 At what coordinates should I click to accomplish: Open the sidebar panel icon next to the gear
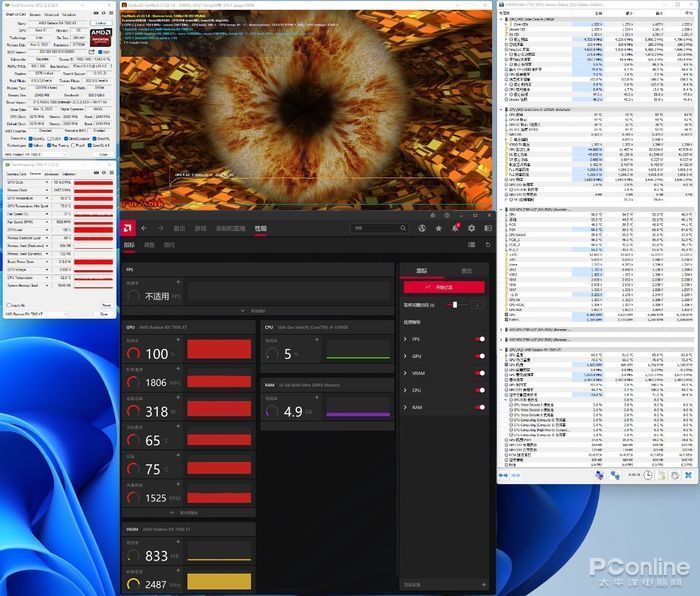pyautogui.click(x=488, y=228)
